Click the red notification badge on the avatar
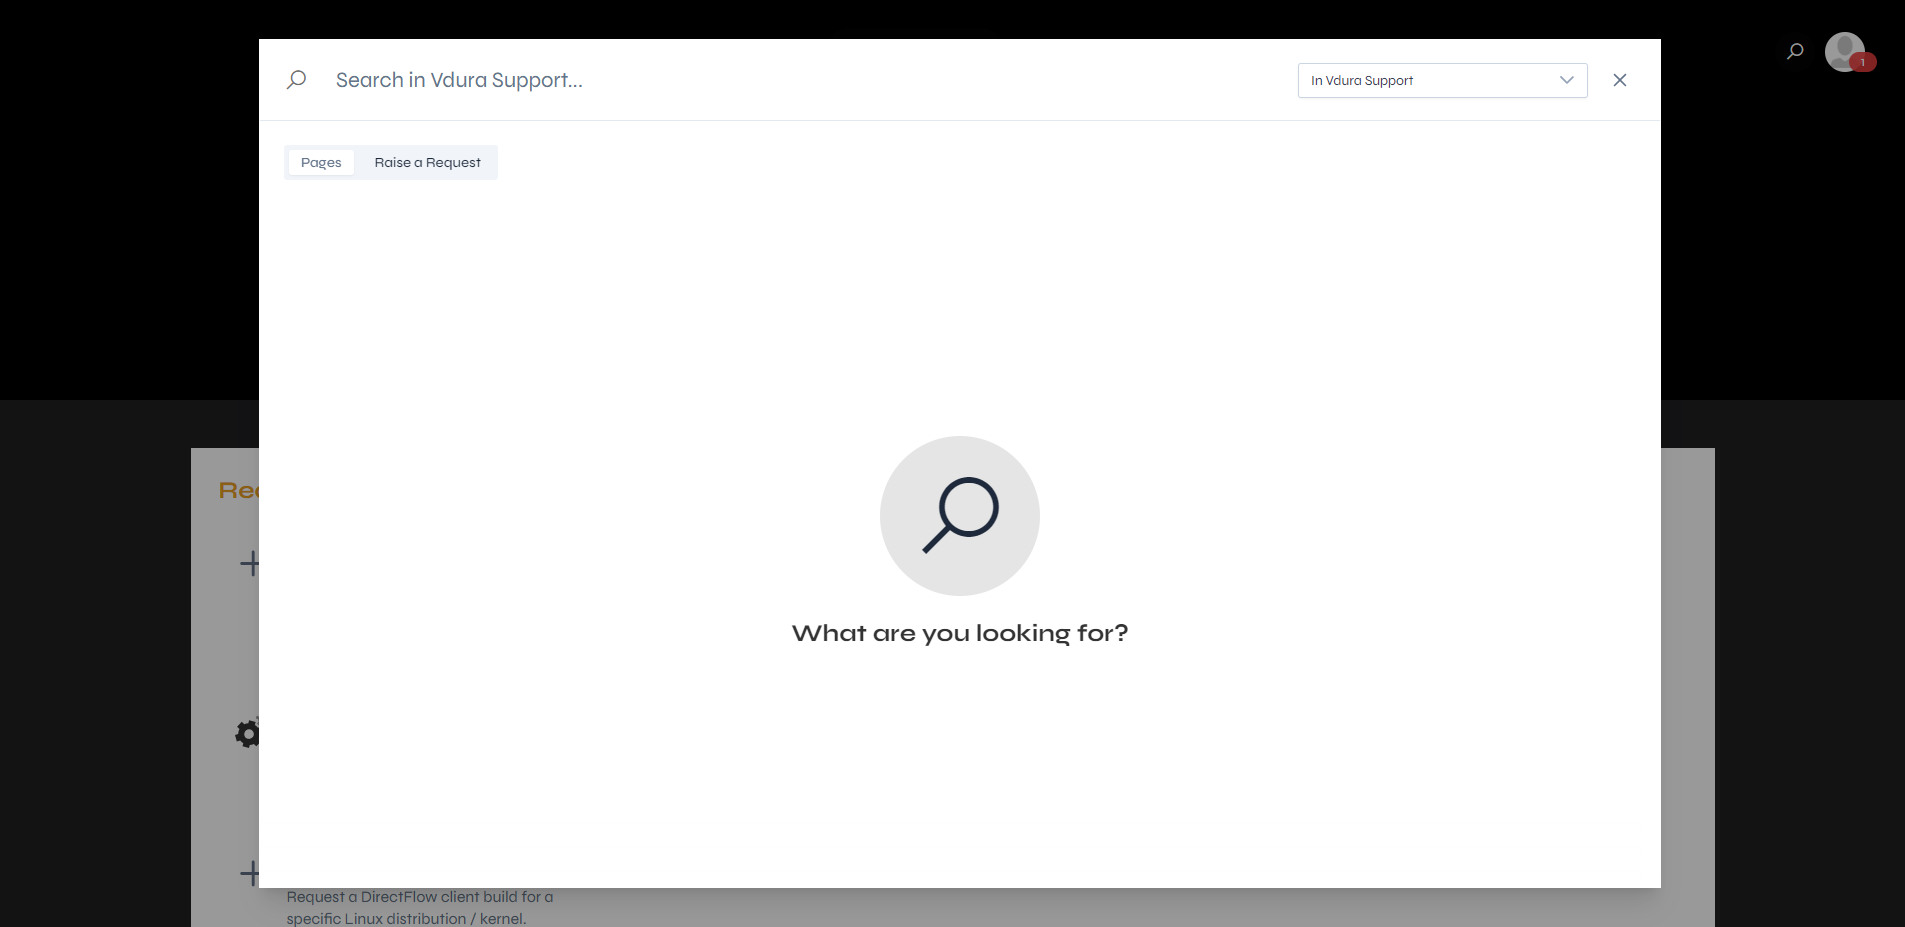1905x927 pixels. click(x=1862, y=62)
